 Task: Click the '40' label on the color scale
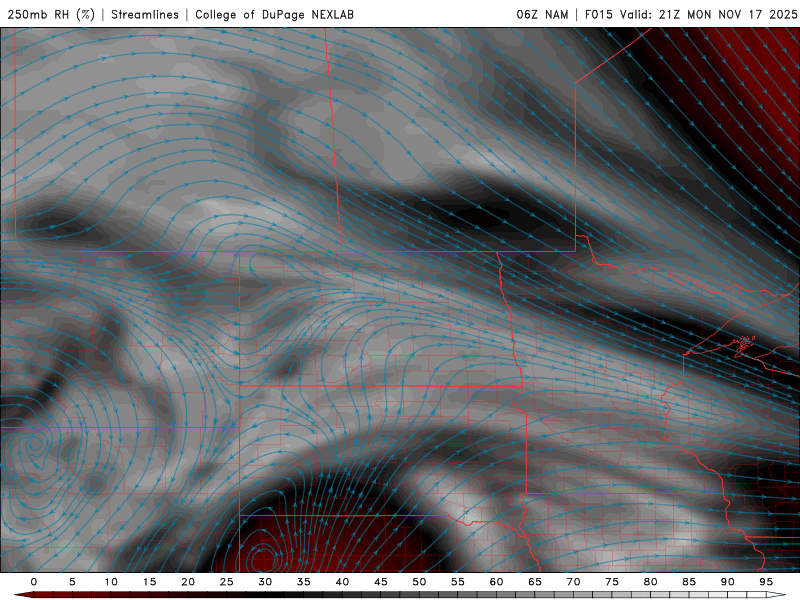tap(342, 582)
